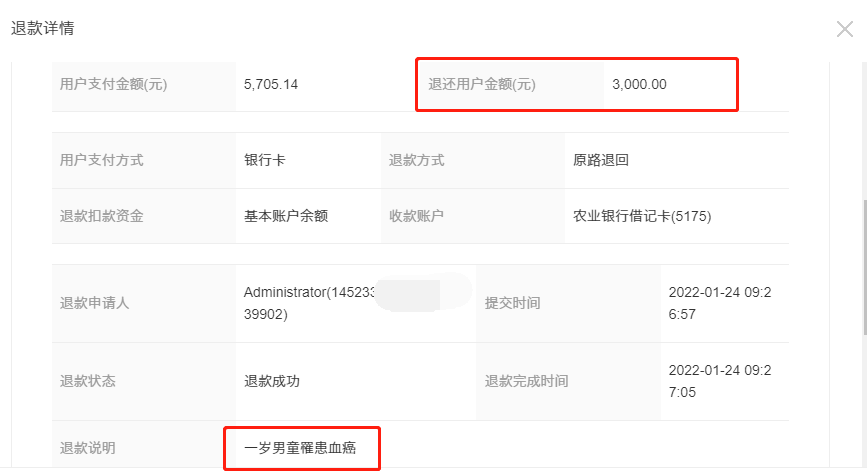Screen dimensions: 867x475
Task: Select the refunded amount 3,000.00
Action: click(639, 85)
